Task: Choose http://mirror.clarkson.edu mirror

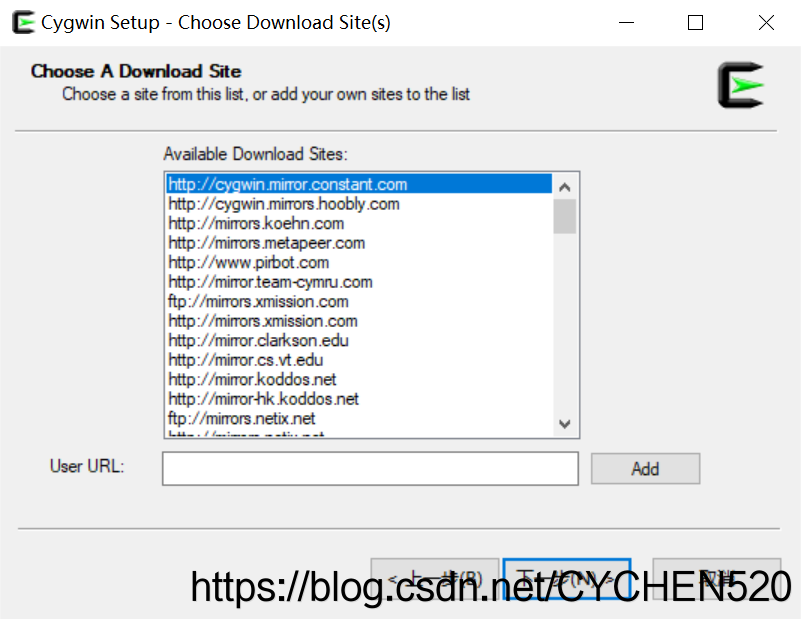Action: (359, 340)
